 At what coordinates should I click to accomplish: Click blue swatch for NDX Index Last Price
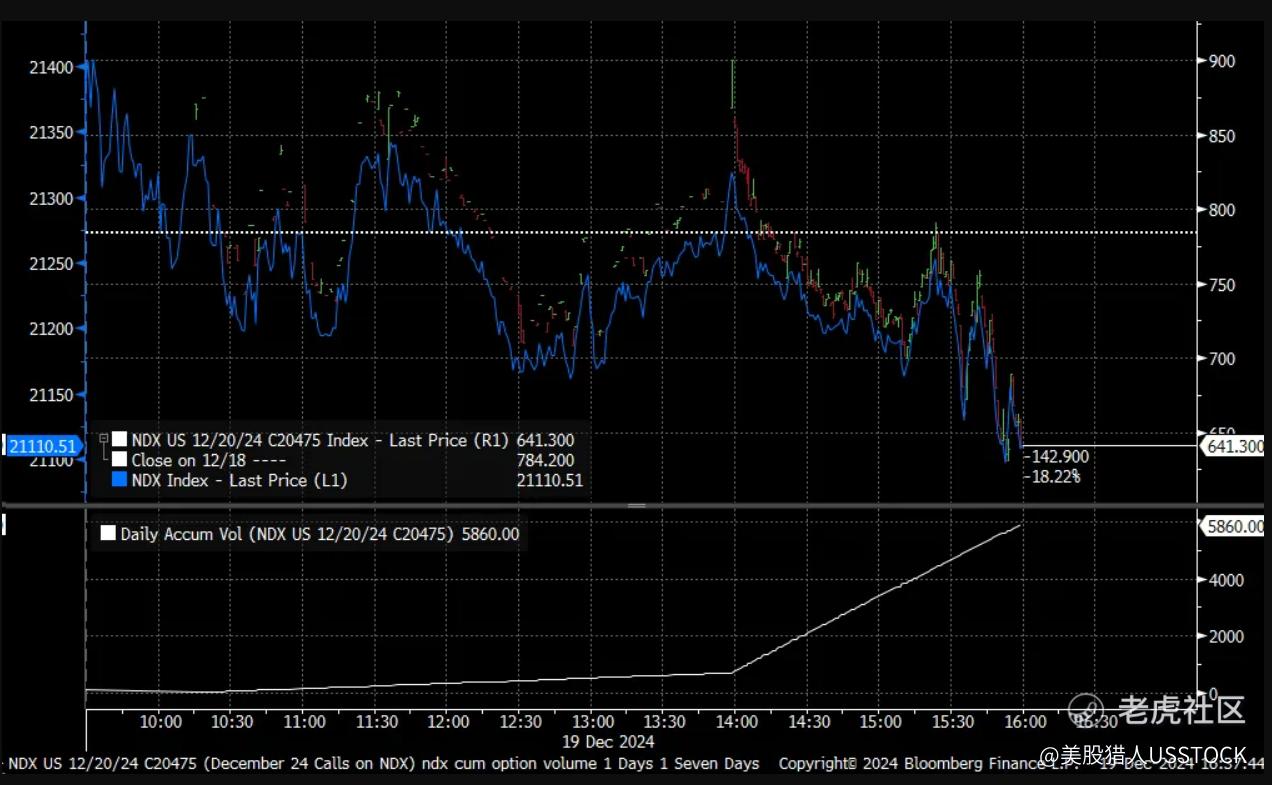coord(120,480)
